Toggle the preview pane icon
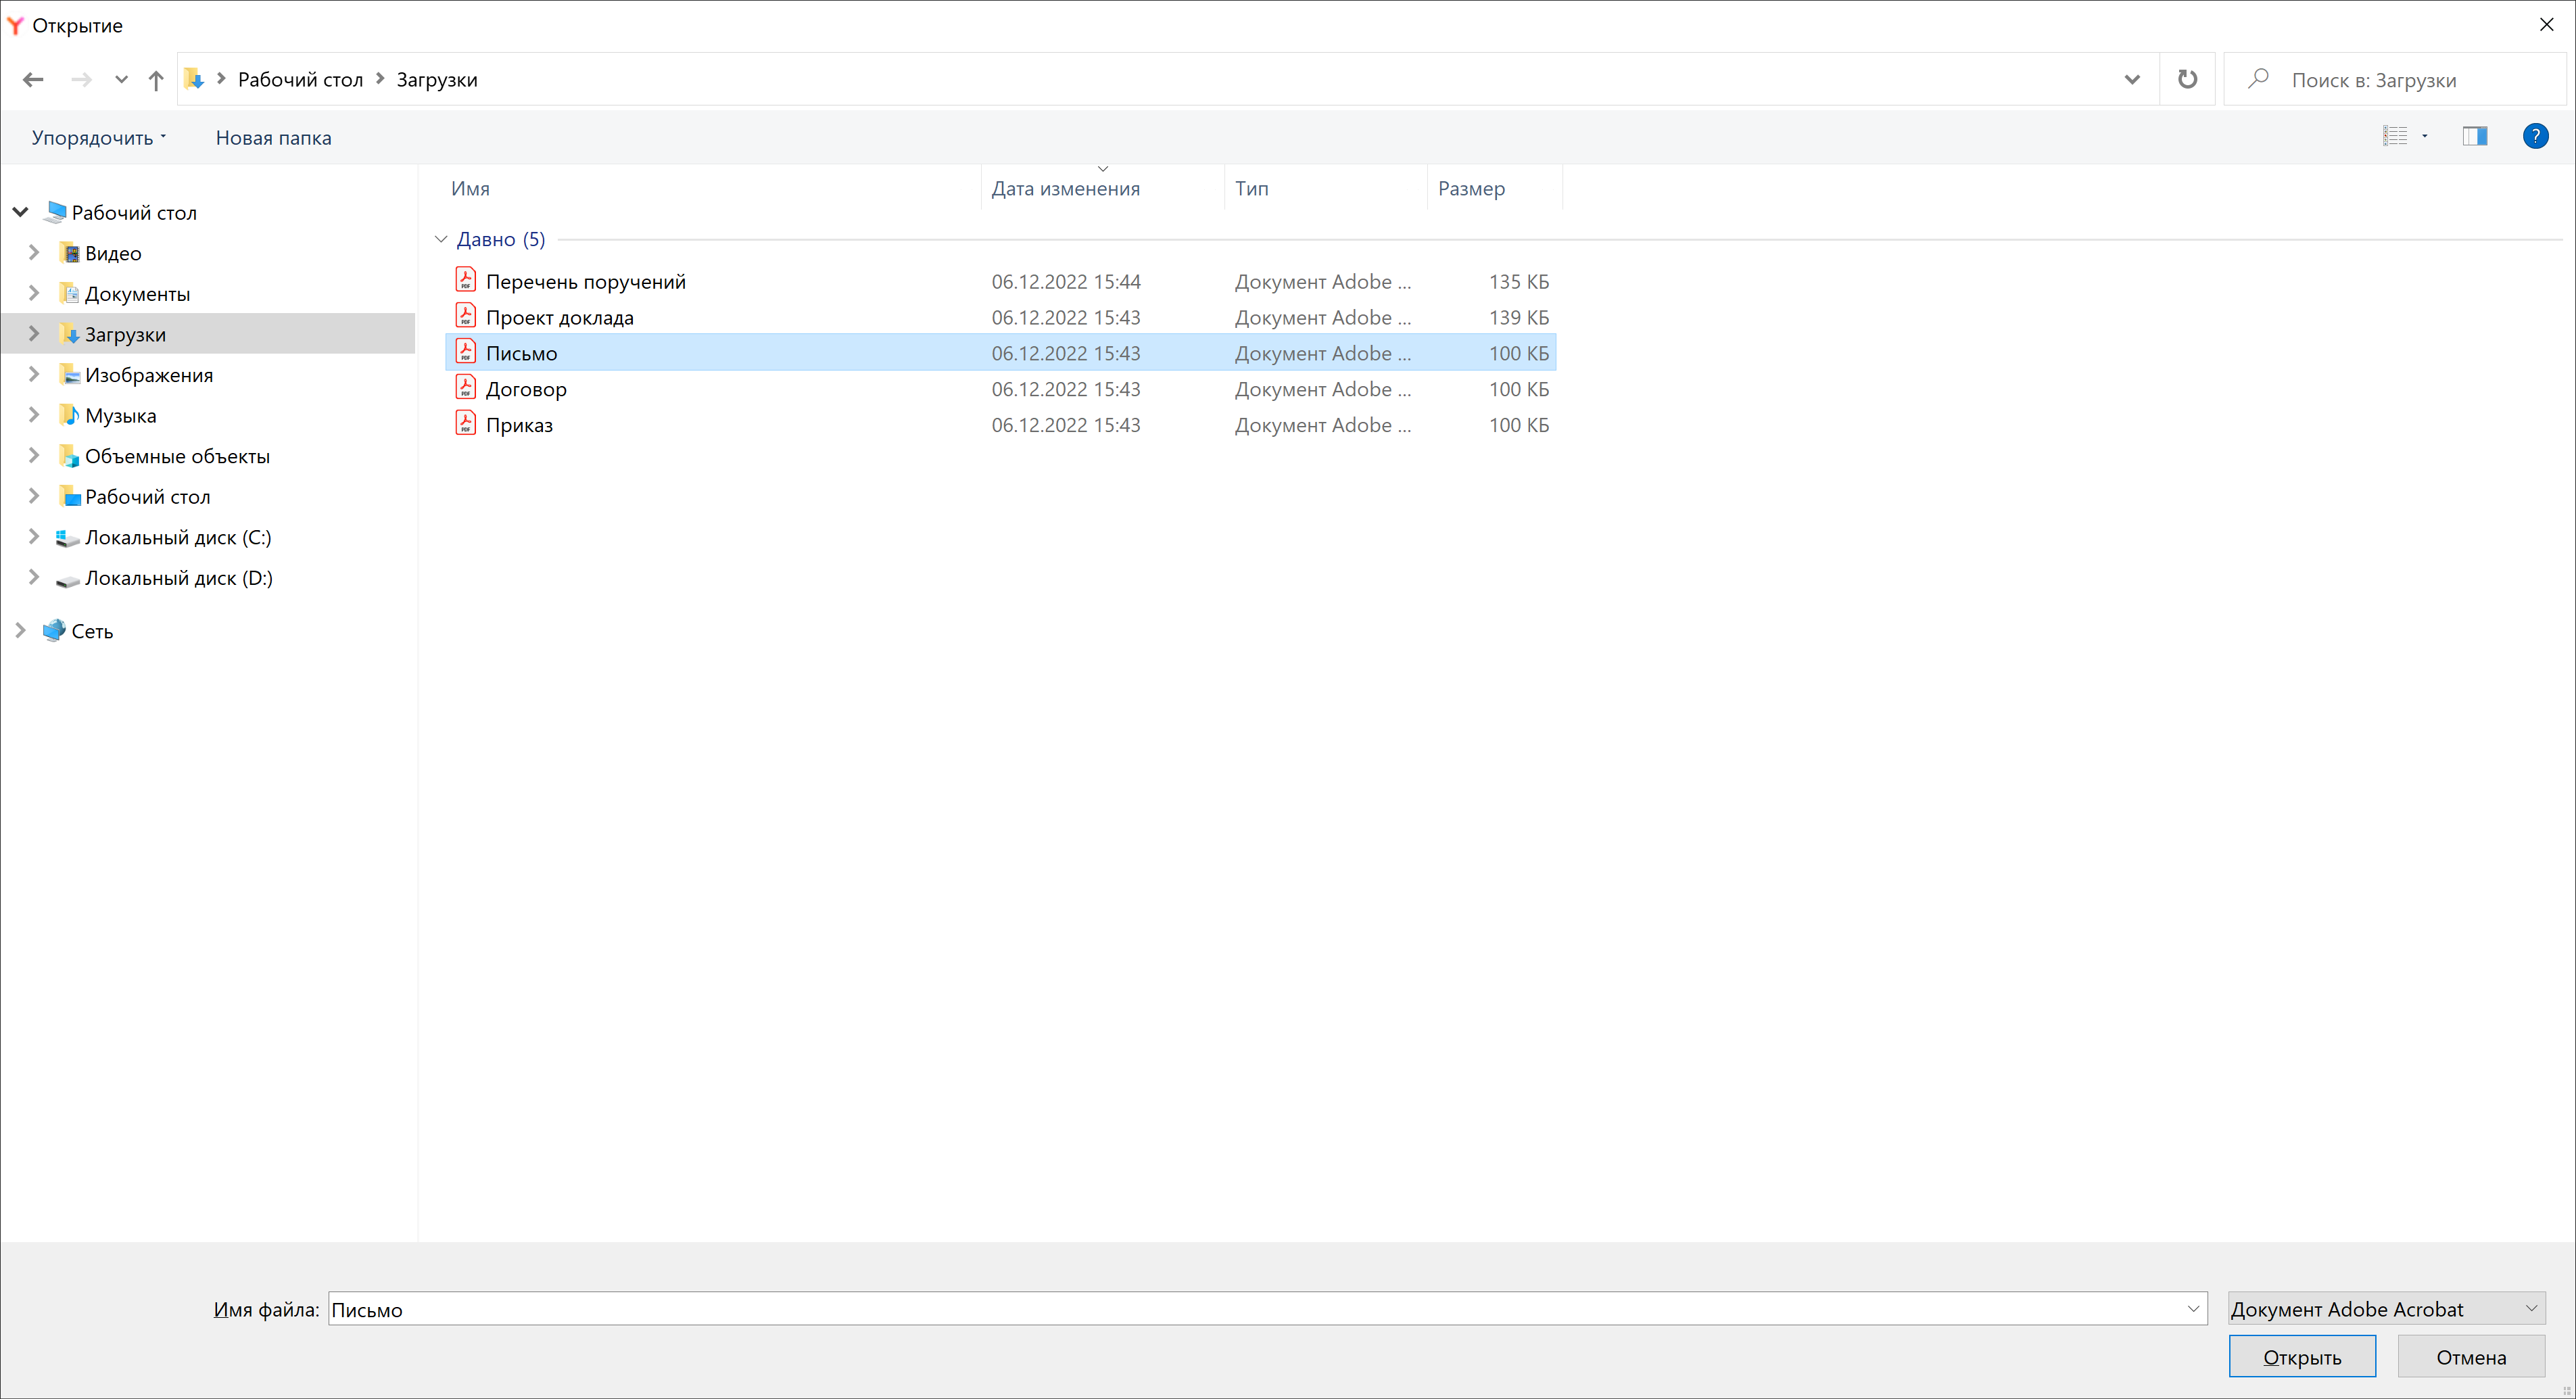Viewport: 2576px width, 1399px height. (x=2475, y=136)
